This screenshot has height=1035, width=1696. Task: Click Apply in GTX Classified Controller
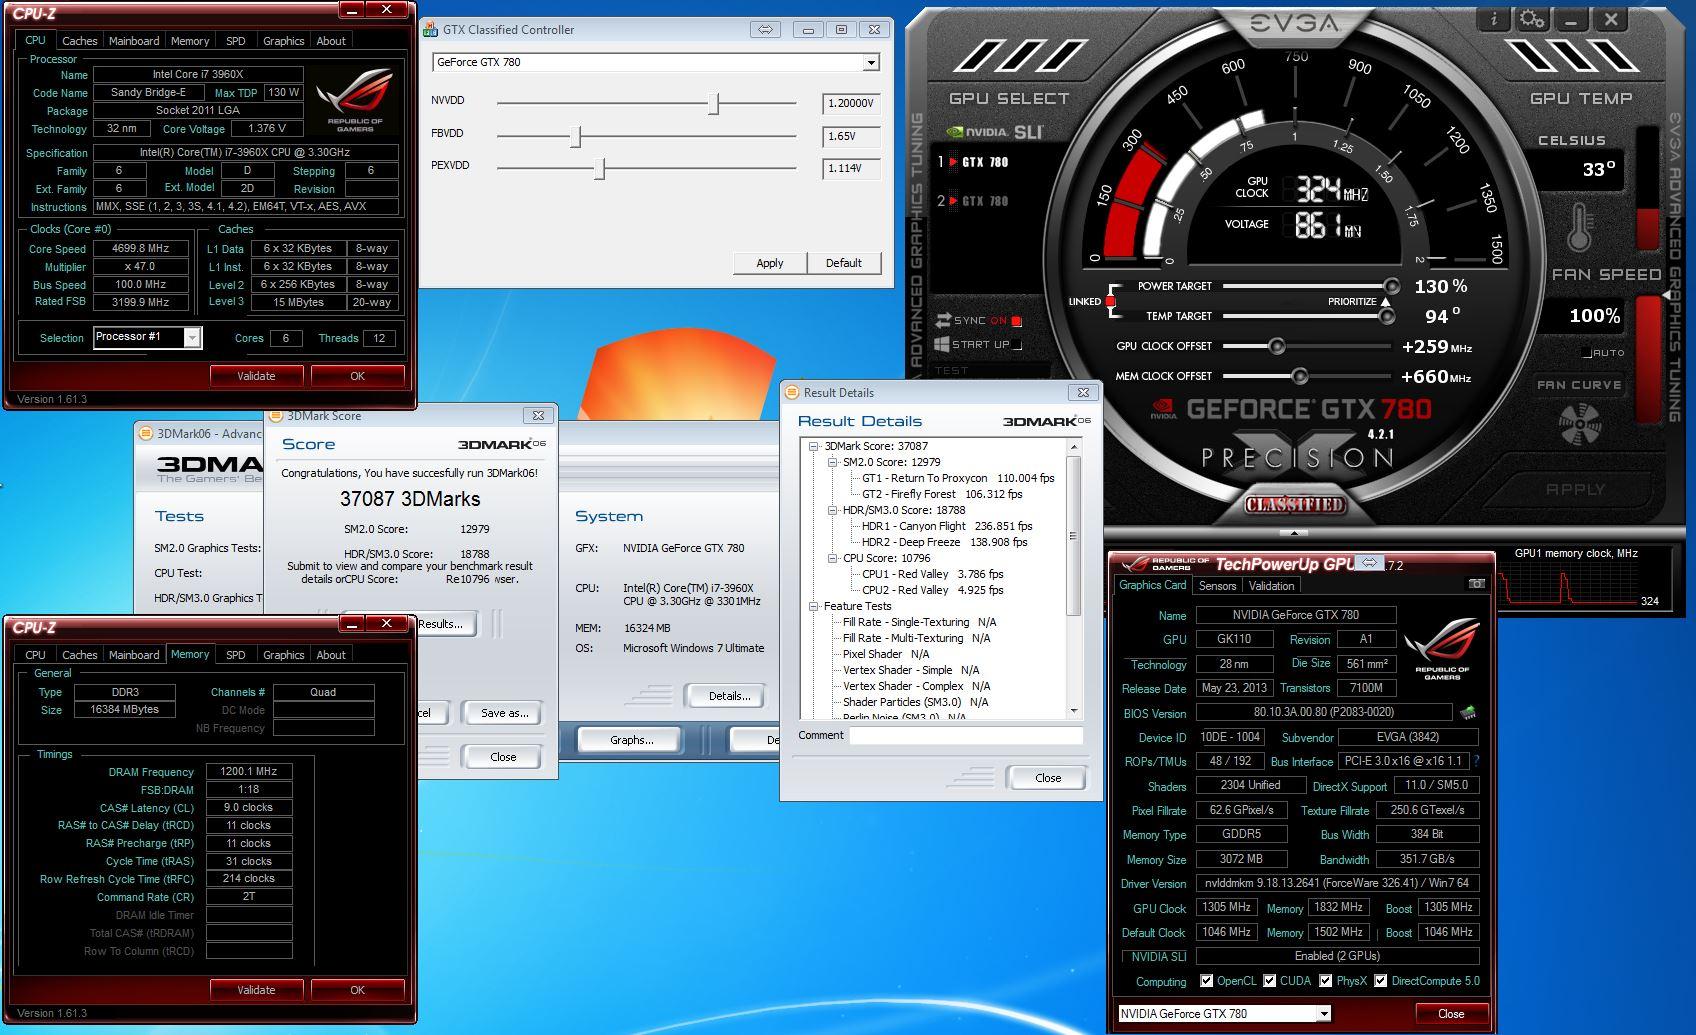[770, 263]
